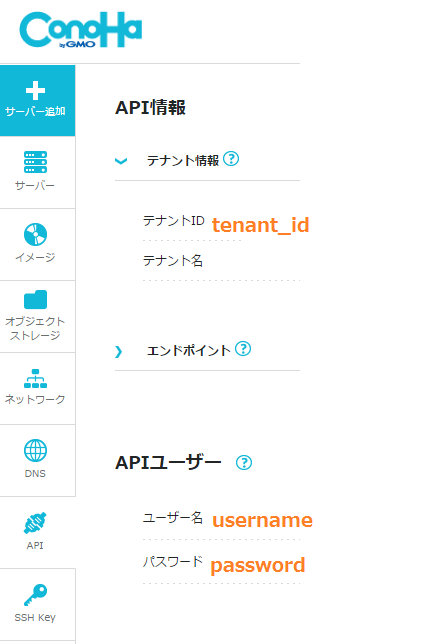Click the エンドポイント heading text

click(x=188, y=350)
